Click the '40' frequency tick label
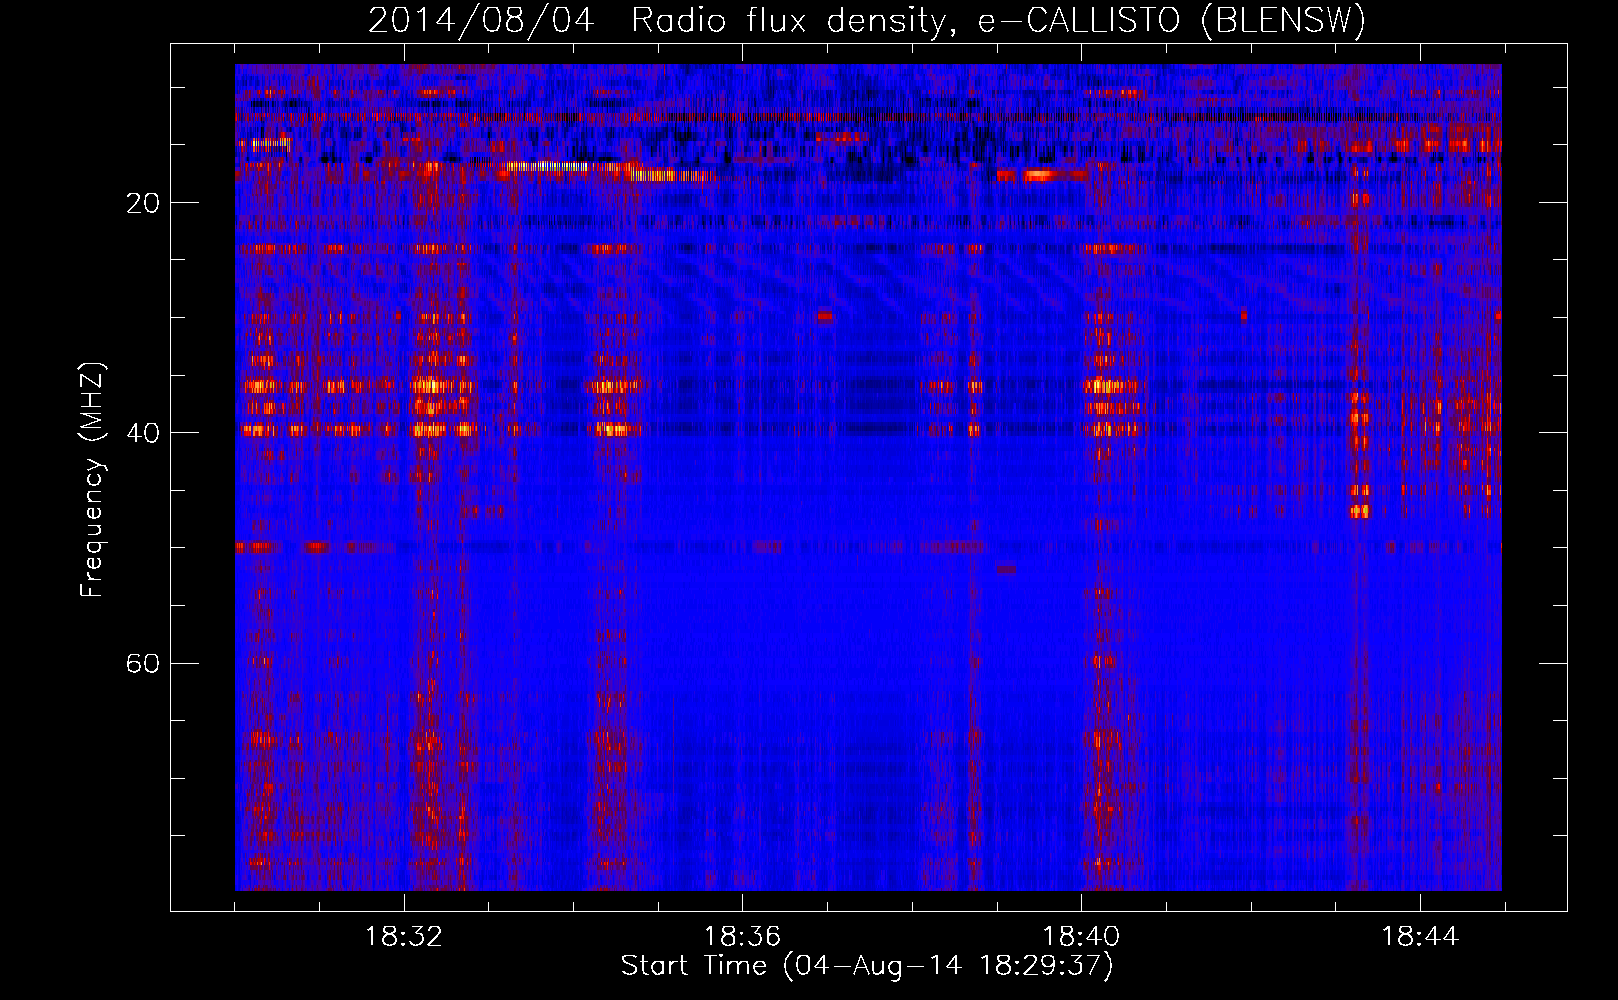The height and width of the screenshot is (1000, 1618). pos(143,433)
